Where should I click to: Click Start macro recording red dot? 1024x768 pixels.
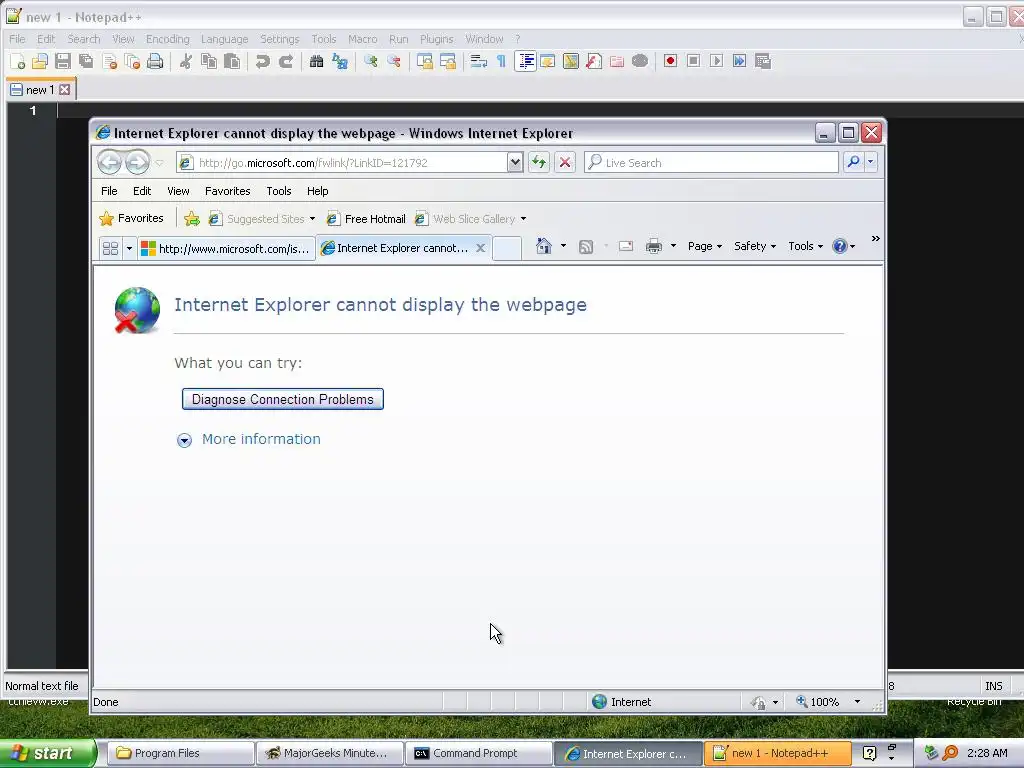click(670, 61)
